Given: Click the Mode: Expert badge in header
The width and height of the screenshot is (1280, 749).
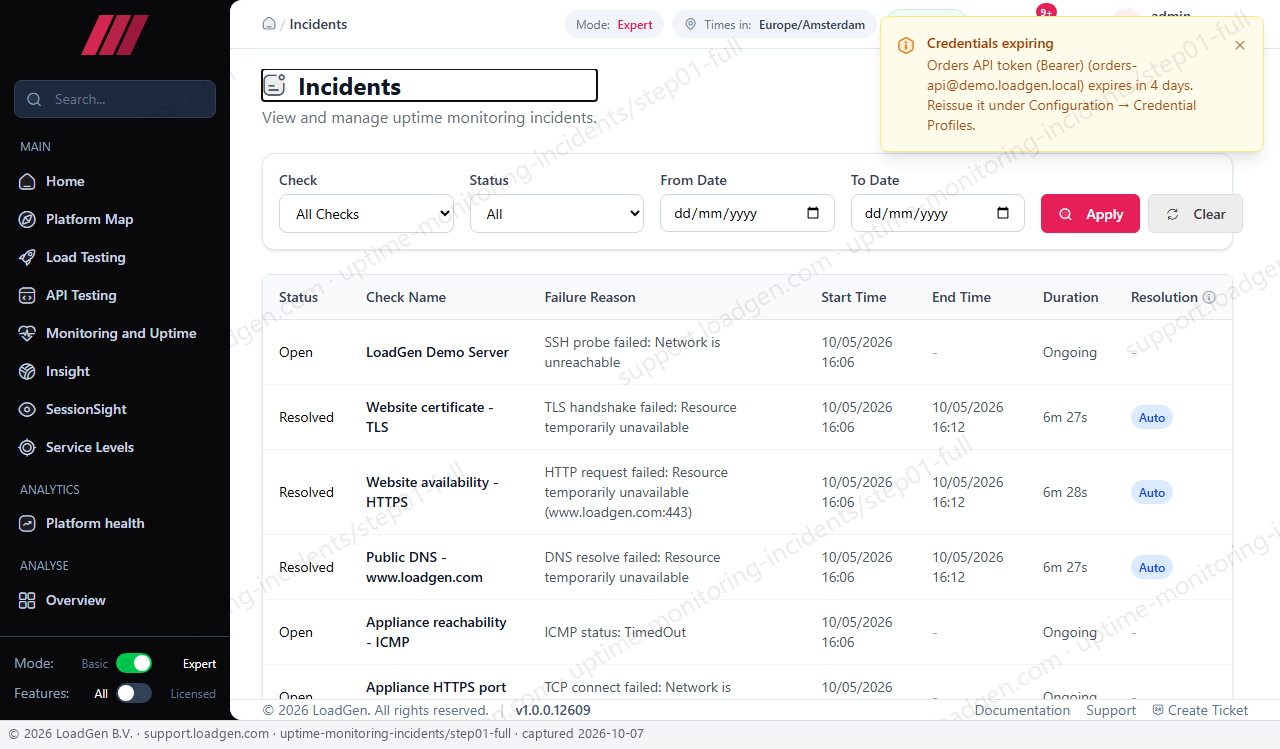Looking at the screenshot, I should pyautogui.click(x=614, y=25).
